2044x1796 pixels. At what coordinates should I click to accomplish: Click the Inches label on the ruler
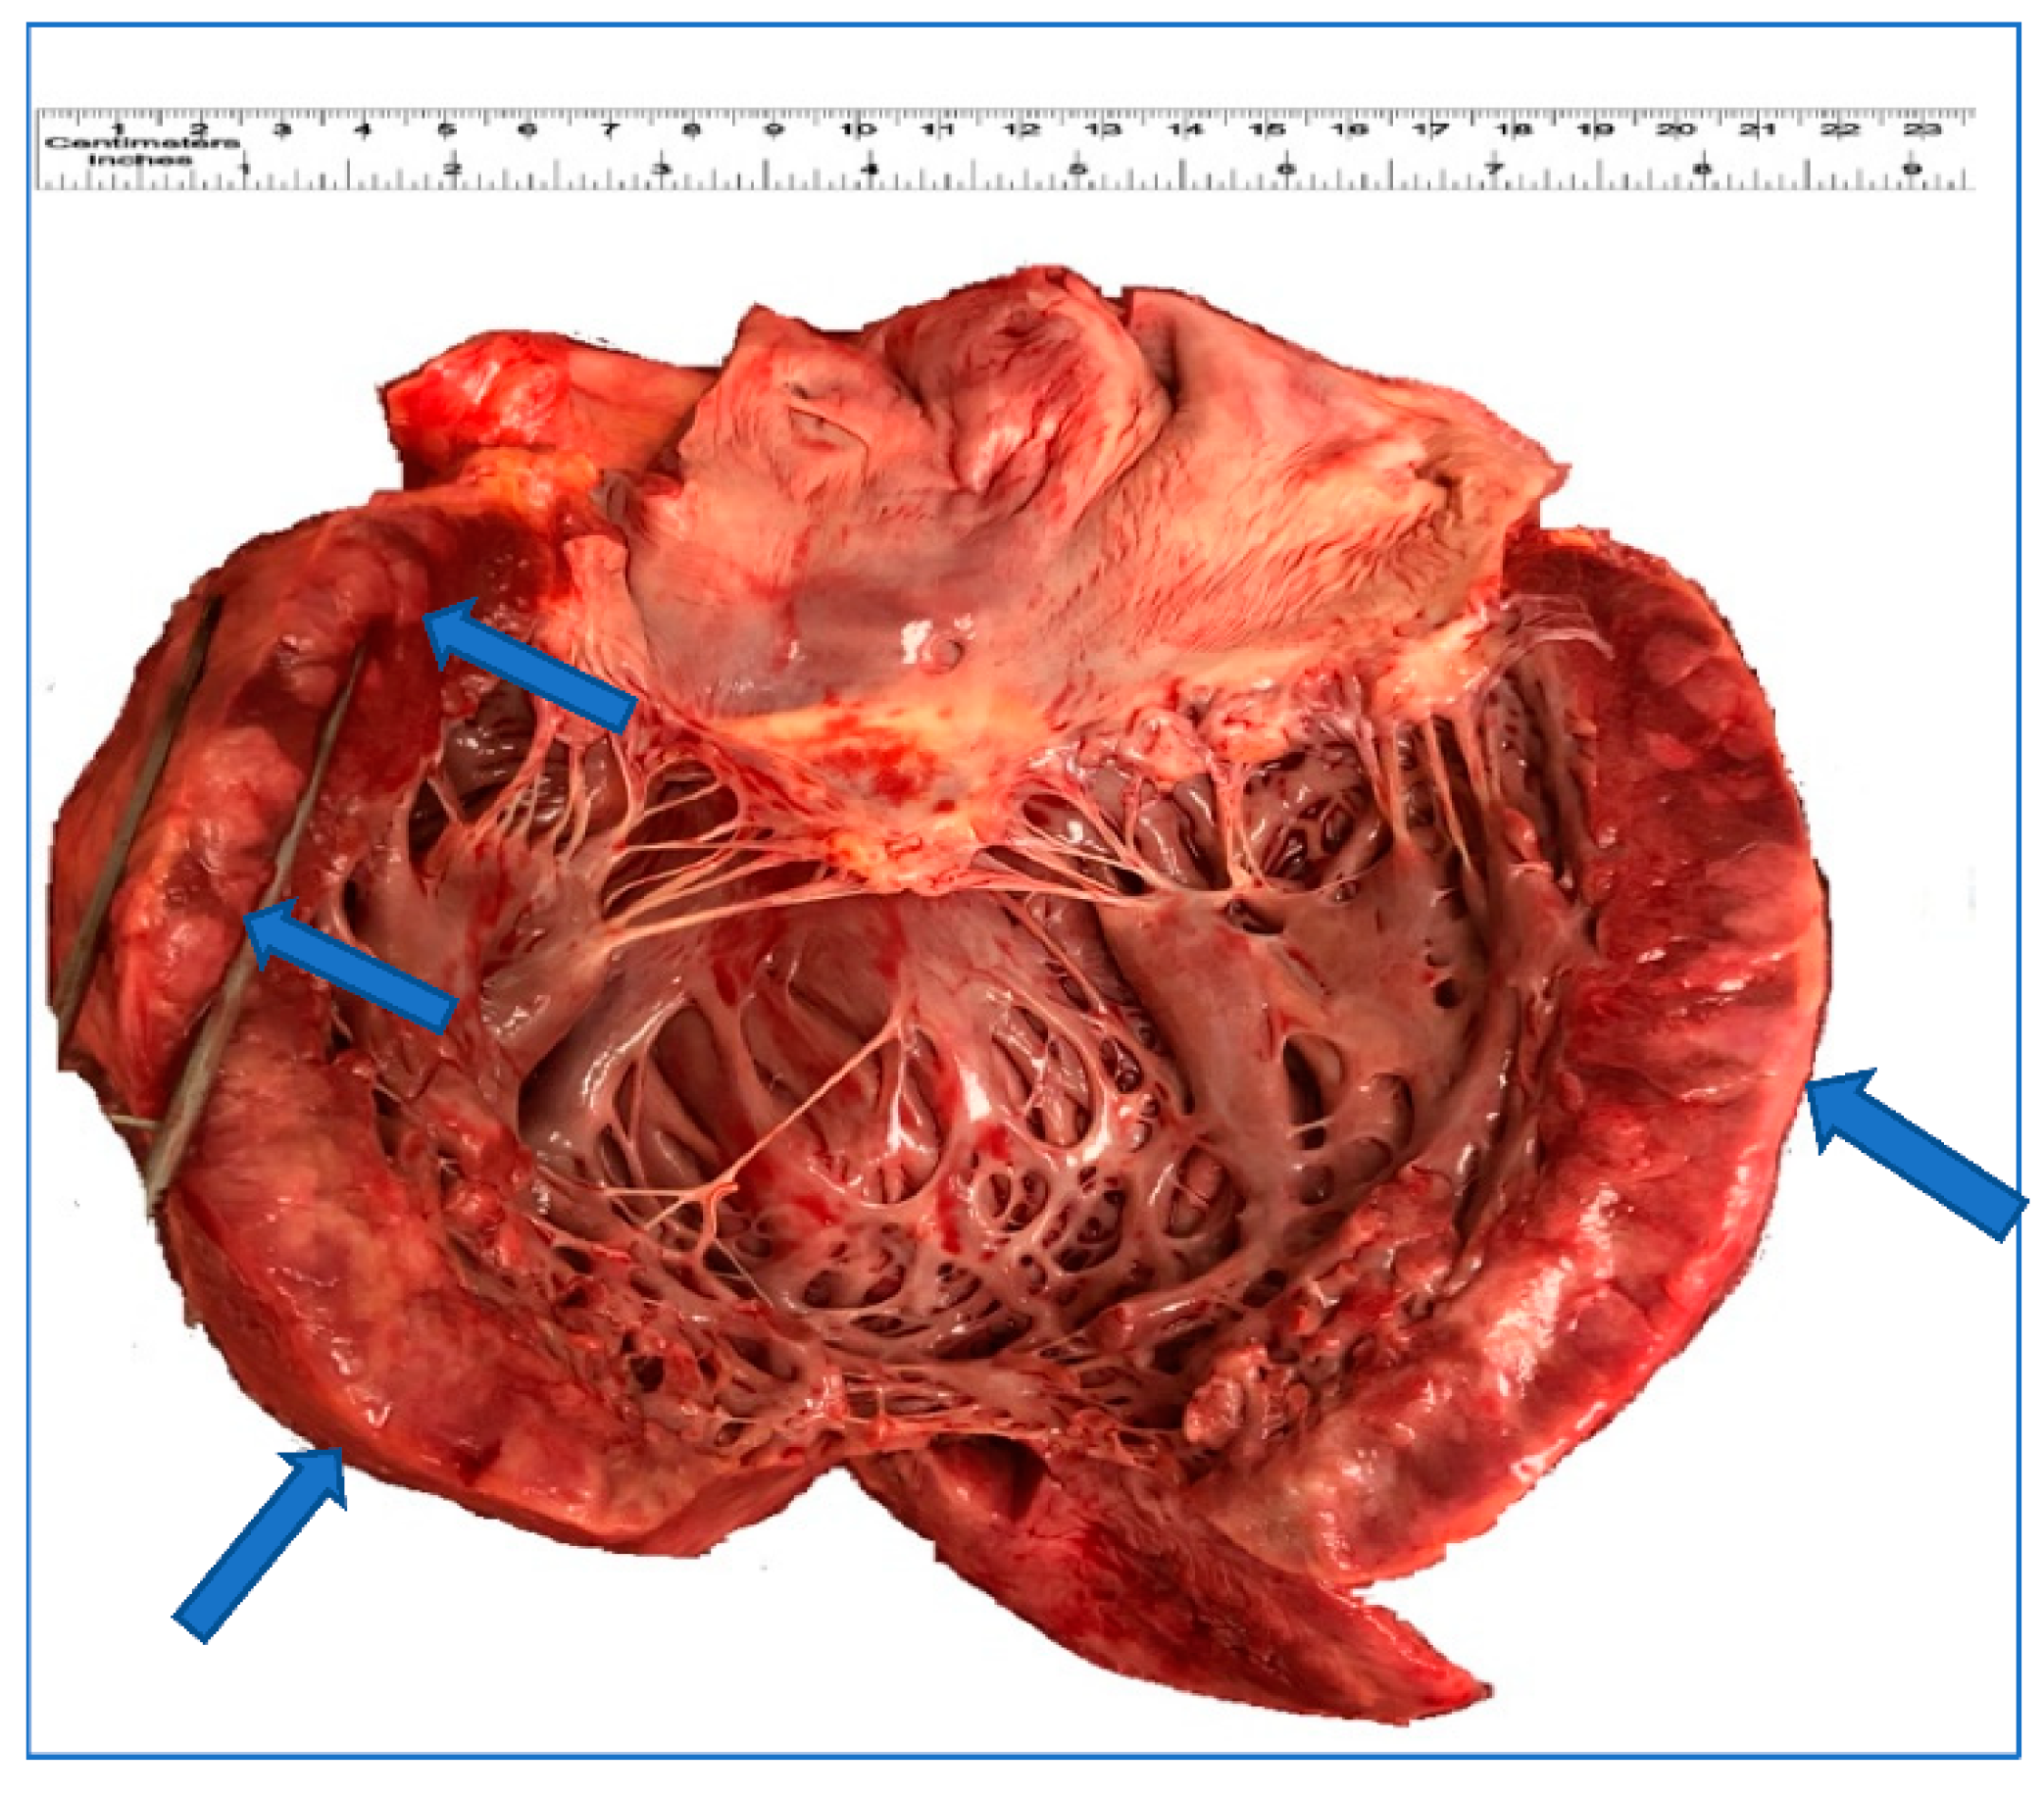click(139, 159)
